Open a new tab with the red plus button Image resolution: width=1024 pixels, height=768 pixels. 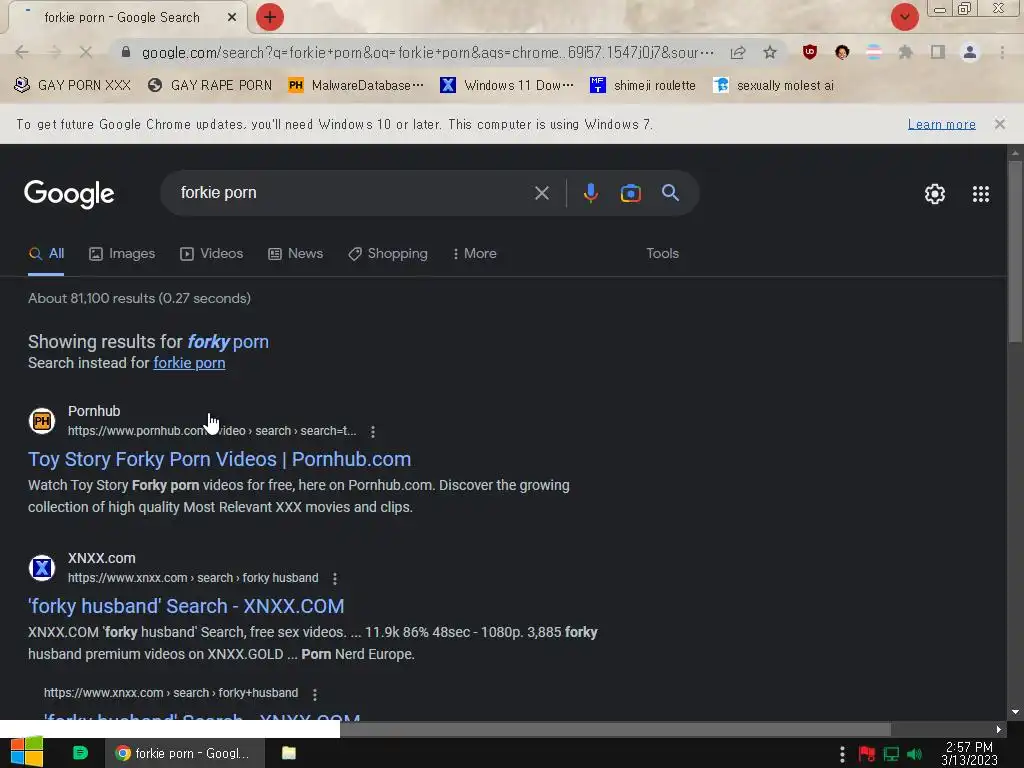[270, 17]
